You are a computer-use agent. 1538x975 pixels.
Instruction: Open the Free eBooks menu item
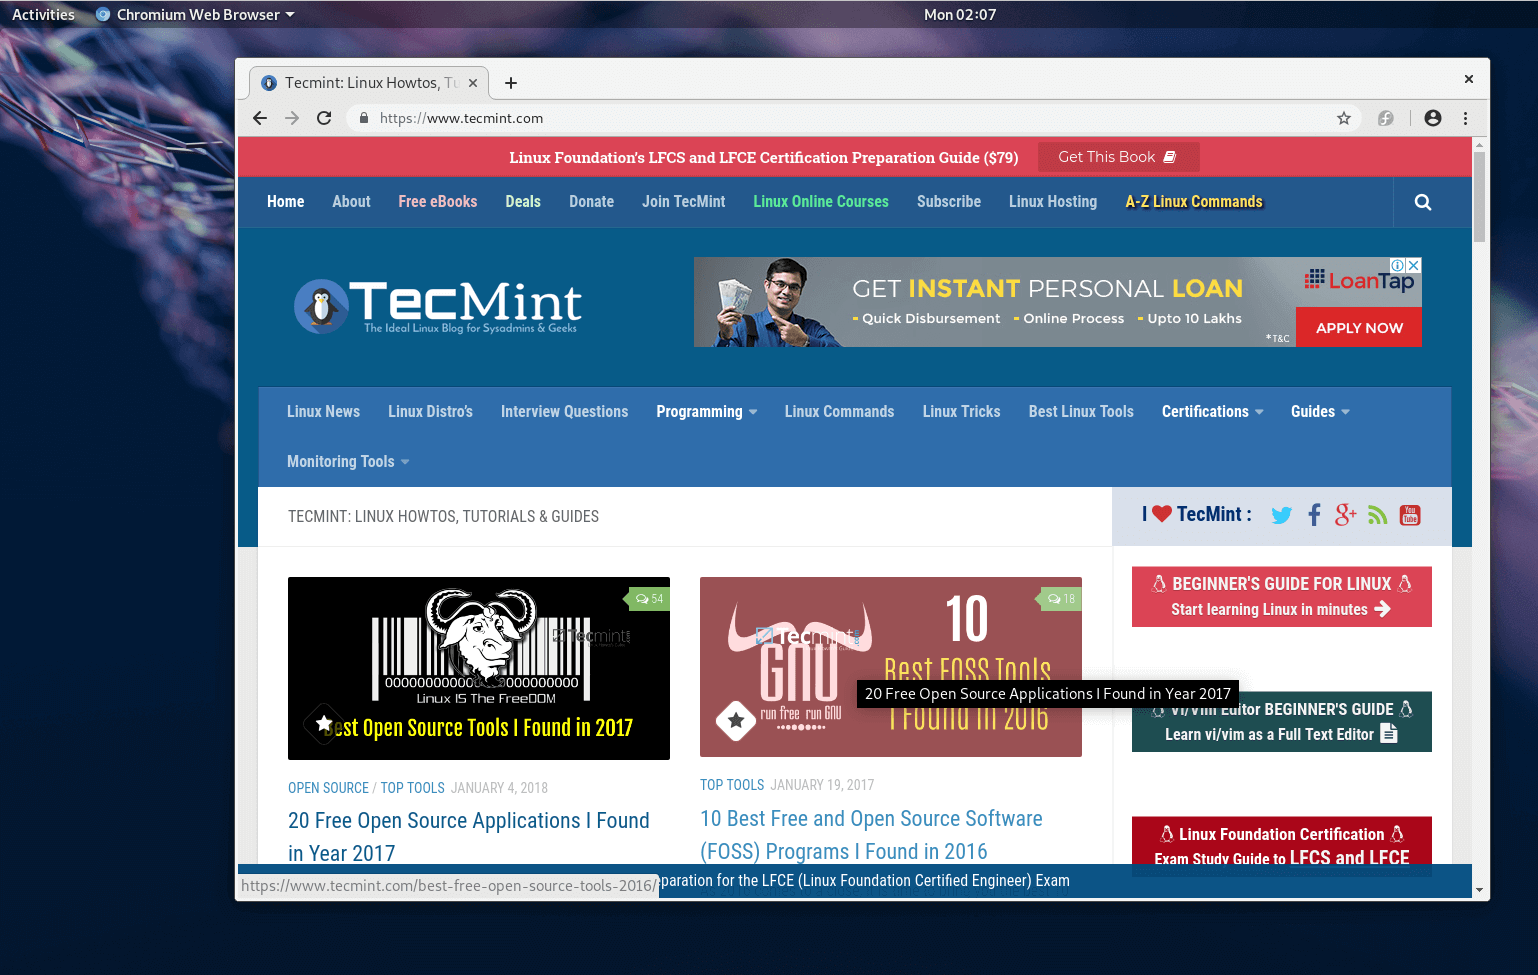[438, 202]
